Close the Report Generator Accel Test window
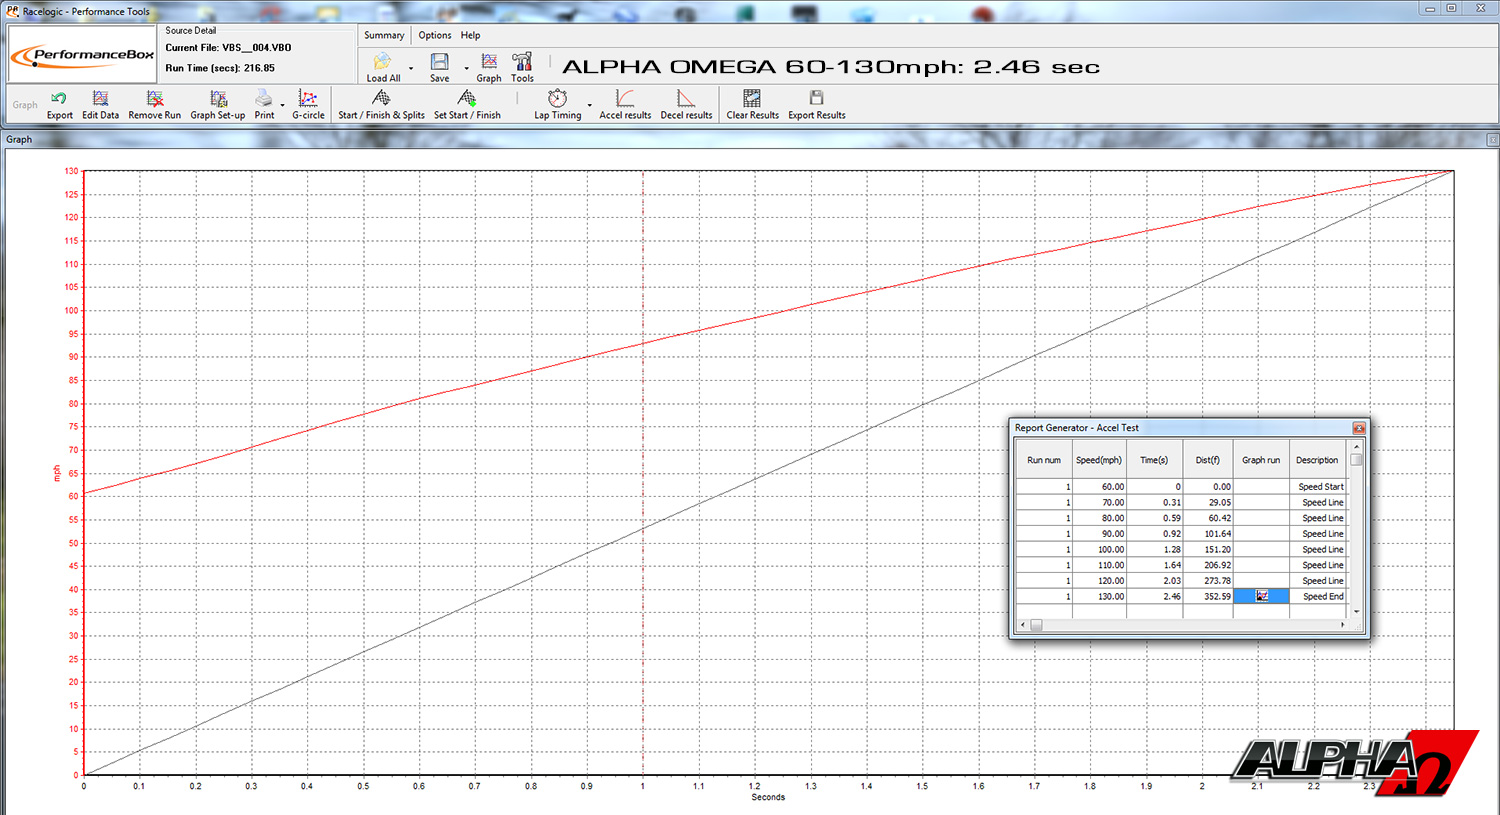Screen dimensions: 1500x815 (x=1358, y=428)
